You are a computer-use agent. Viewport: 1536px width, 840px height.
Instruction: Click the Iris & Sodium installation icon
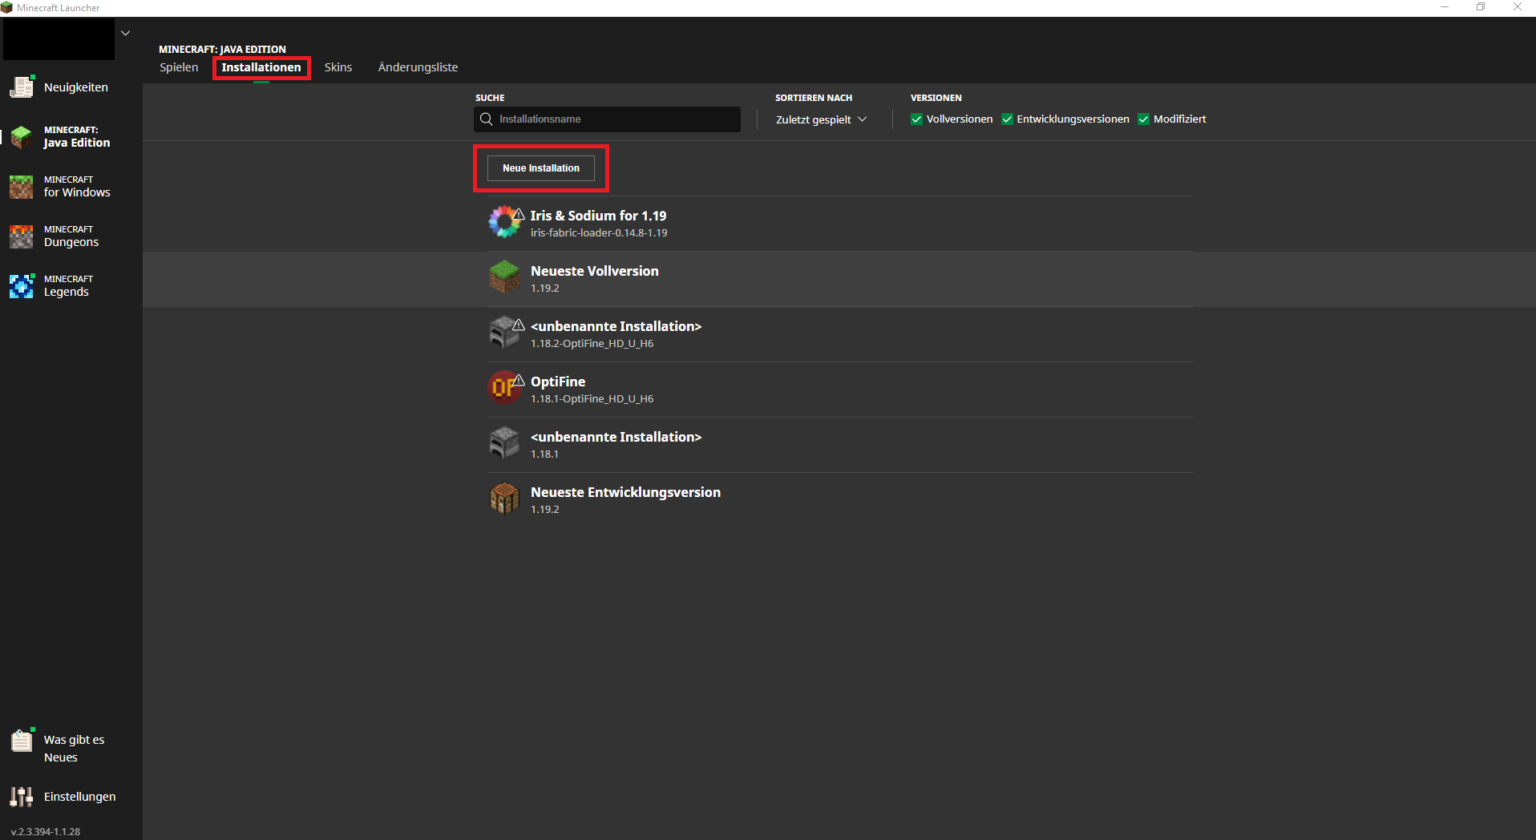click(x=505, y=222)
